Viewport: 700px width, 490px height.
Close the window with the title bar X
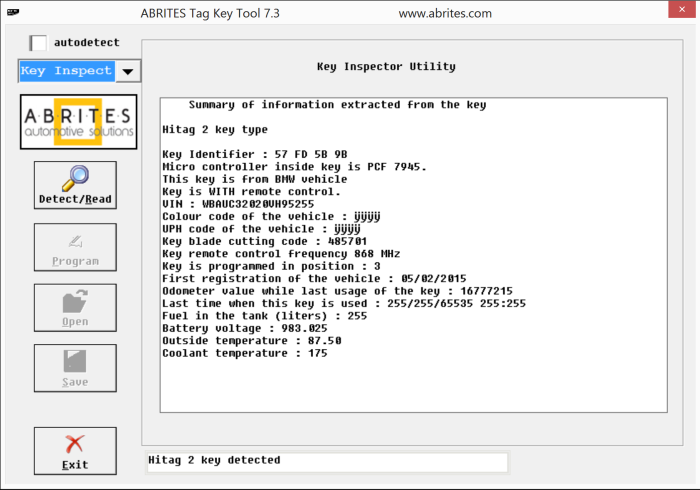[682, 9]
